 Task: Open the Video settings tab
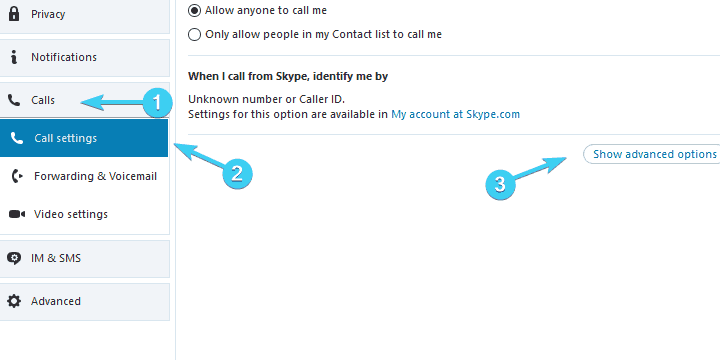pos(84,214)
